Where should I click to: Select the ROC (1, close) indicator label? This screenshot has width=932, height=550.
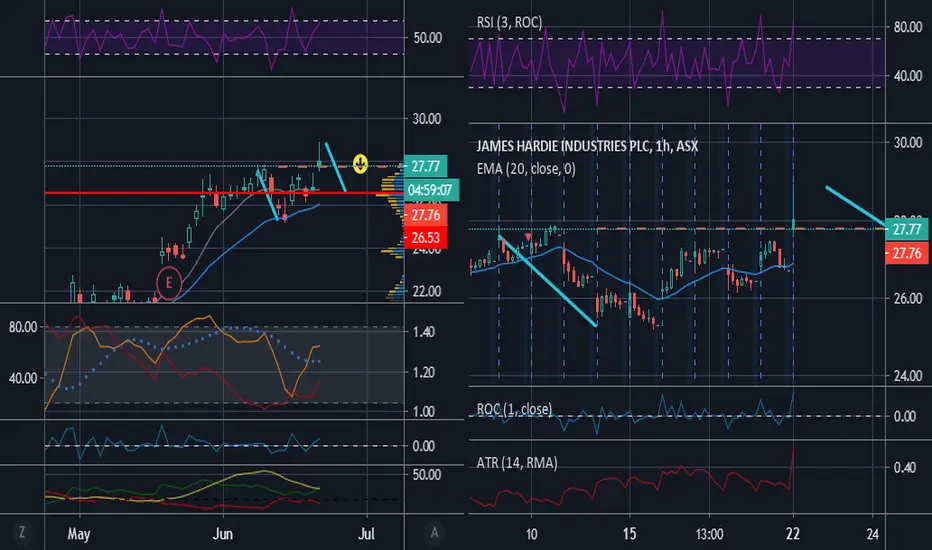(514, 409)
